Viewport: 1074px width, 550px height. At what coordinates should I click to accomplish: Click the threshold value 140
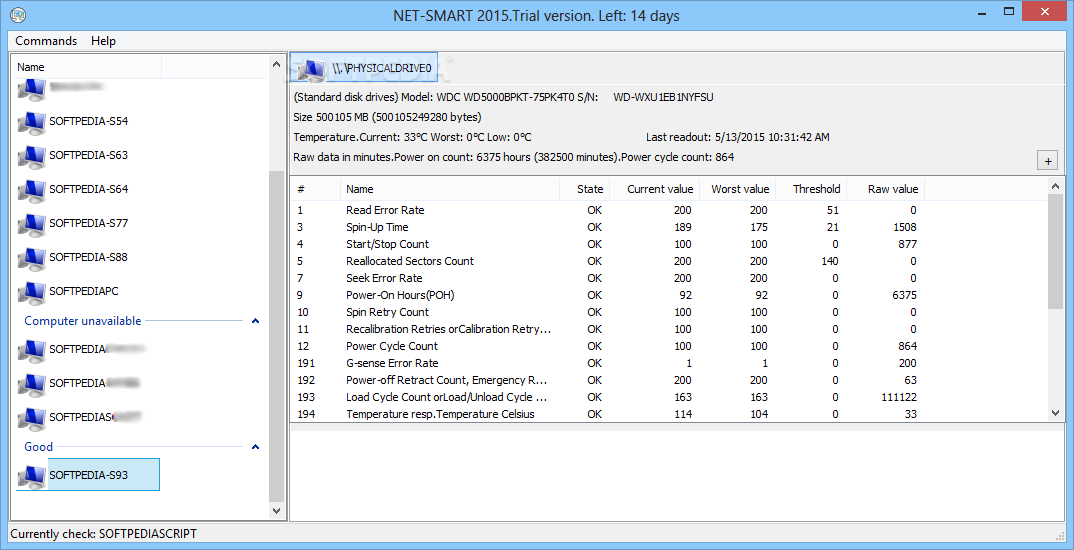[x=828, y=261]
